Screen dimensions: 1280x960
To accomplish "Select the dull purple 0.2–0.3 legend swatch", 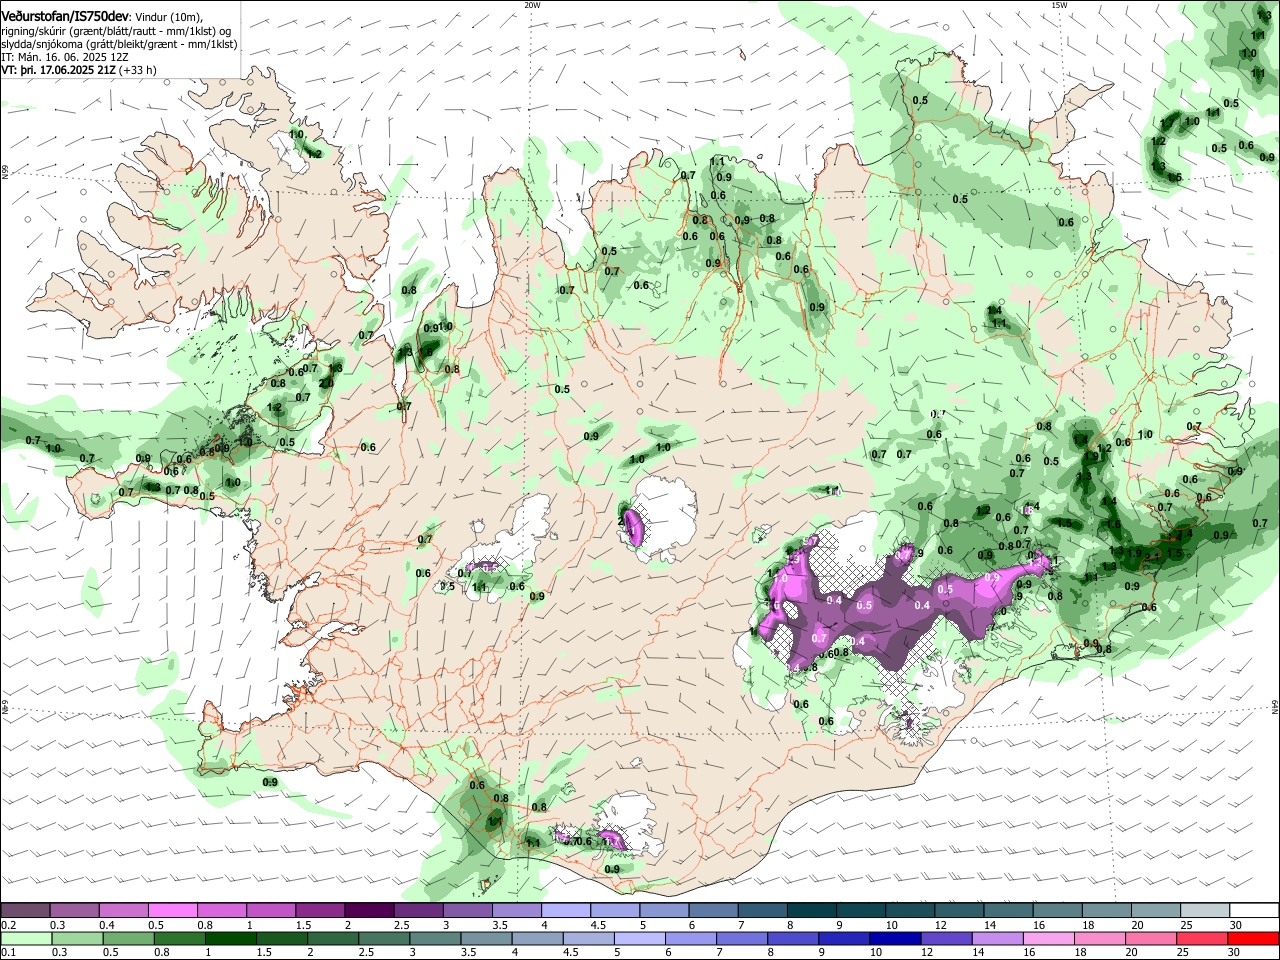I will [x=24, y=911].
